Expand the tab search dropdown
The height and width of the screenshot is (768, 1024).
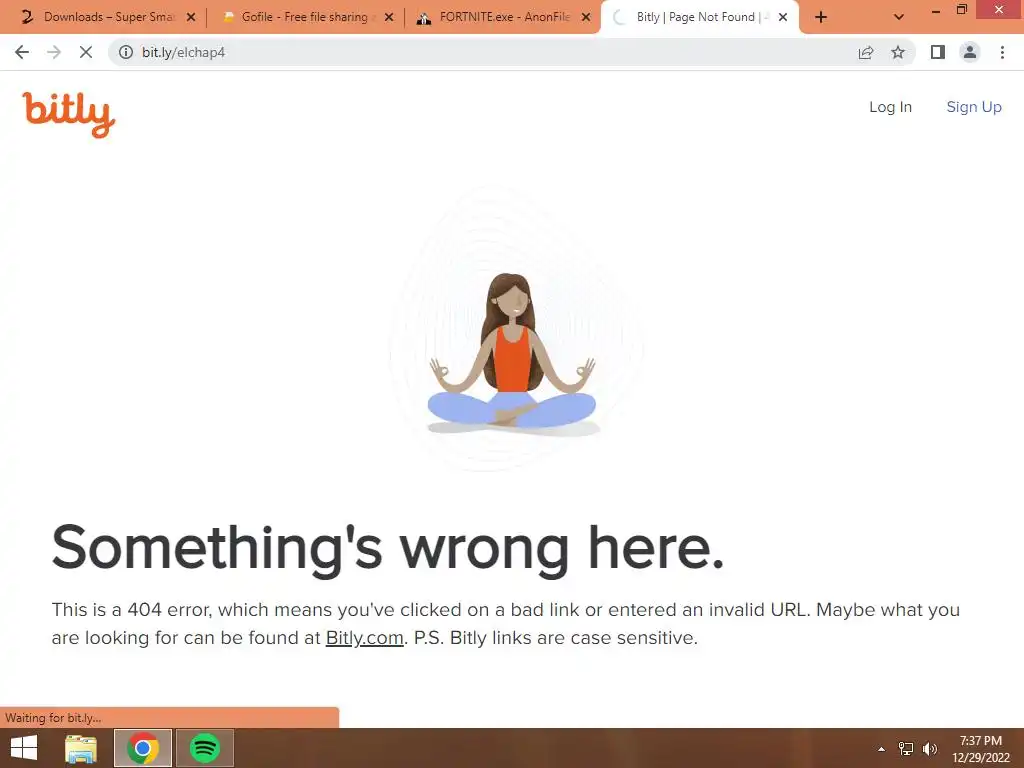click(899, 18)
